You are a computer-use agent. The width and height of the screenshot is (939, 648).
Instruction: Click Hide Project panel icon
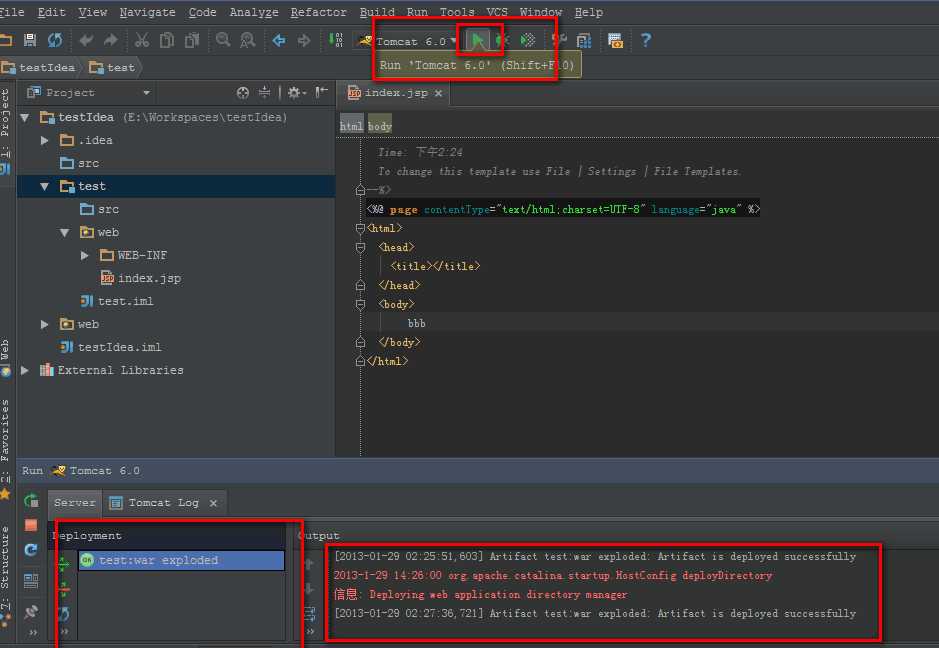click(322, 92)
